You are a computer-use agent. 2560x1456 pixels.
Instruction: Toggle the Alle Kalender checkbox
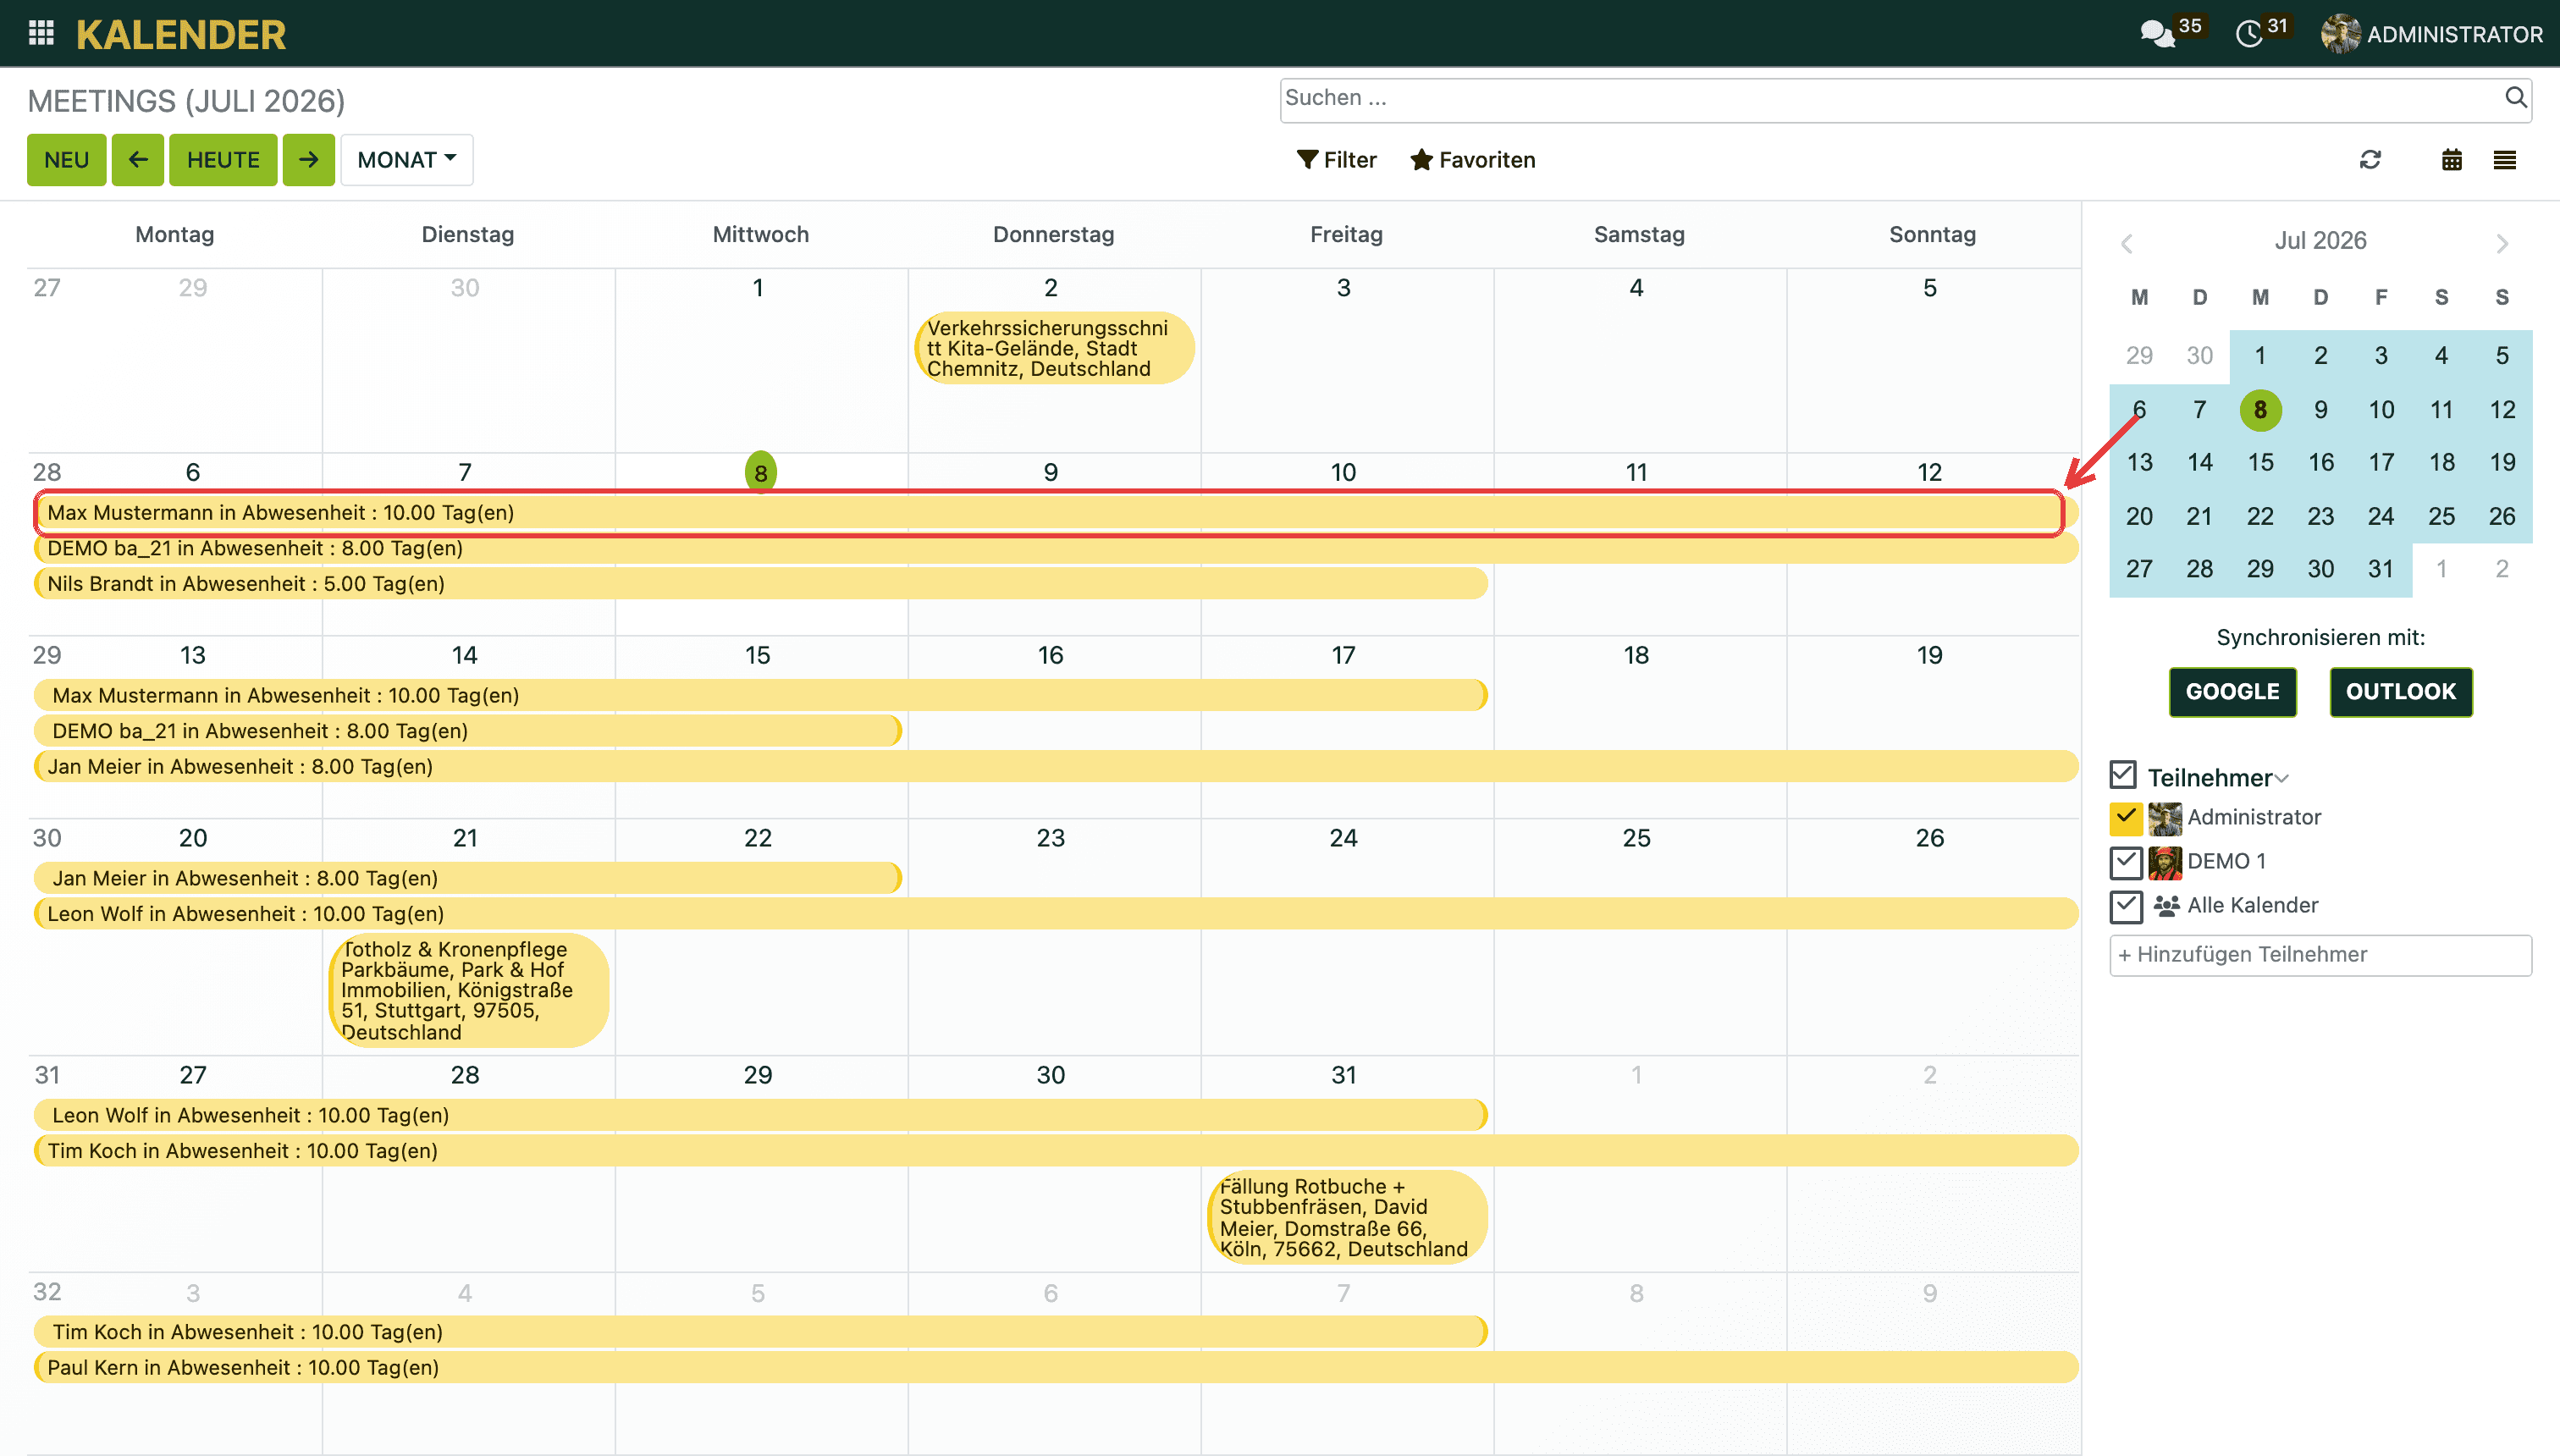point(2126,906)
